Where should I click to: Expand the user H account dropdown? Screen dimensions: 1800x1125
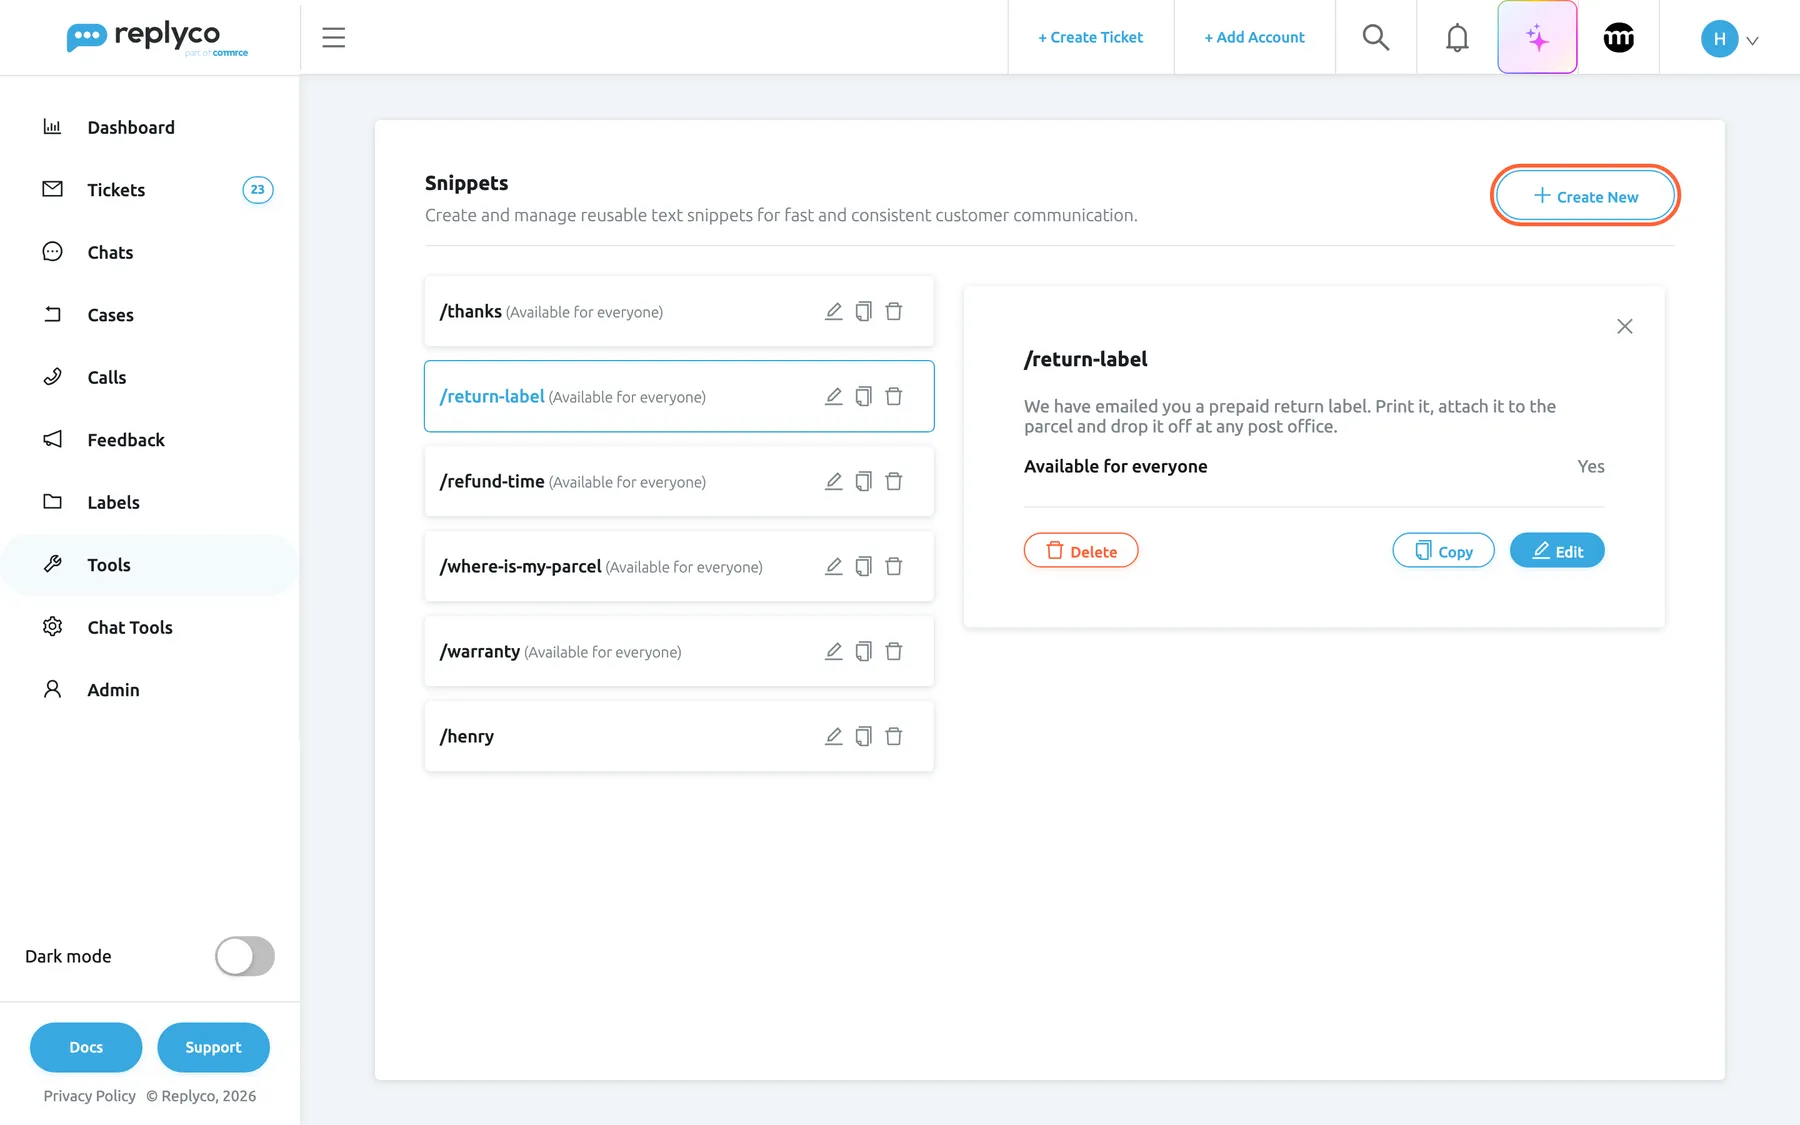(1729, 39)
